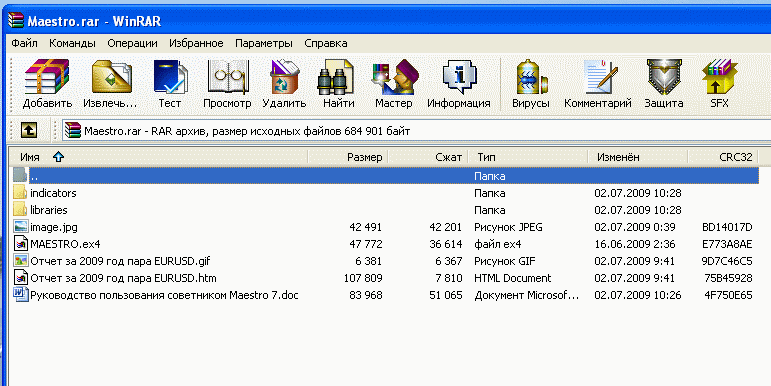Viewport: 771px width, 386px height.
Task: Click the SFX toolbar icon
Action: (x=719, y=77)
